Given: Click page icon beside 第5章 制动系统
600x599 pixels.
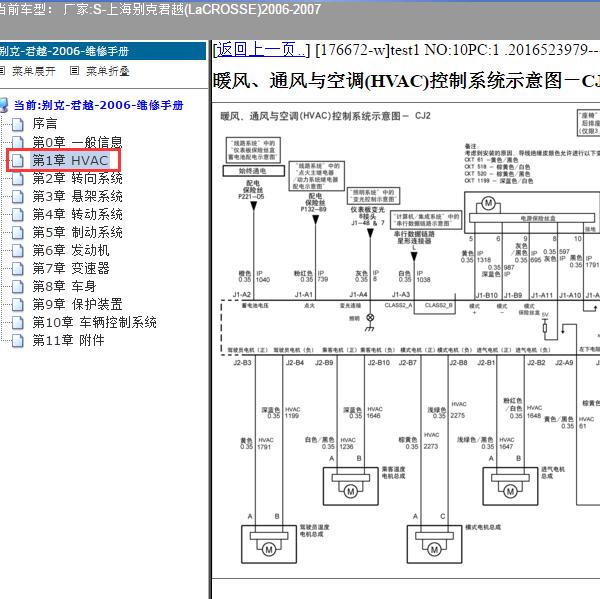Looking at the screenshot, I should click(x=18, y=232).
